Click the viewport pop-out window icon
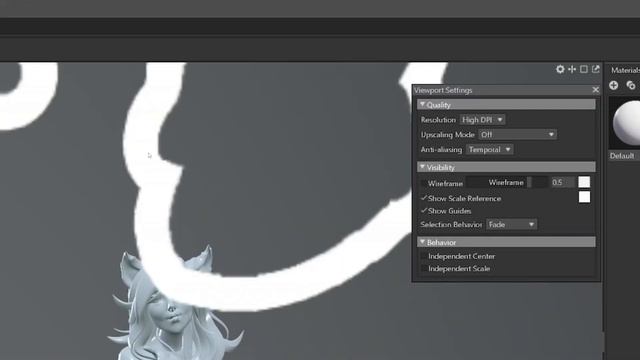 pos(596,69)
